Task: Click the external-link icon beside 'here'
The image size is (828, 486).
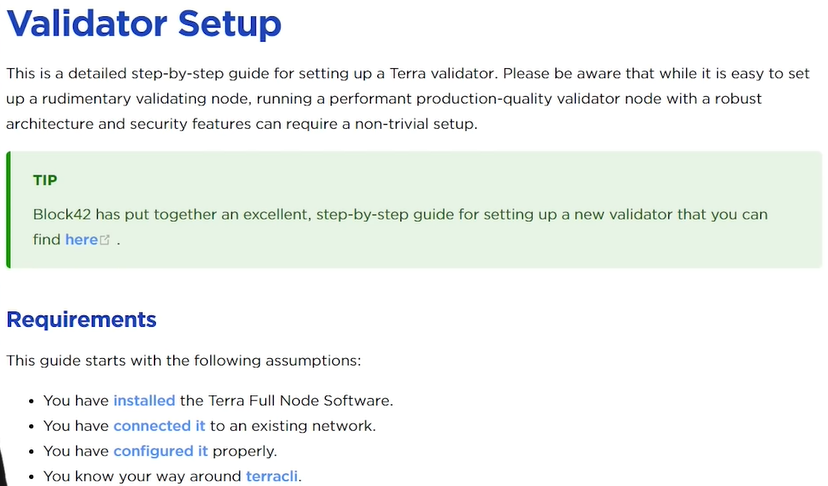Action: (x=105, y=240)
